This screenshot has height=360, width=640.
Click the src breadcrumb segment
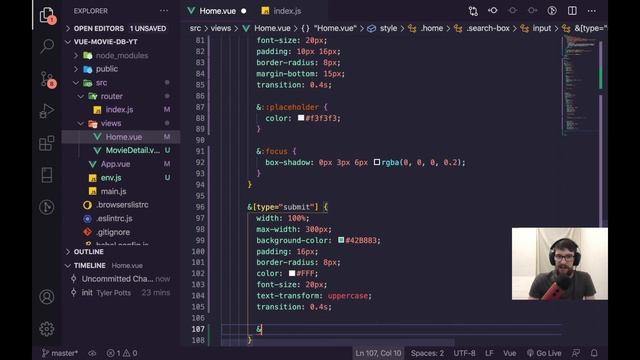tap(195, 28)
